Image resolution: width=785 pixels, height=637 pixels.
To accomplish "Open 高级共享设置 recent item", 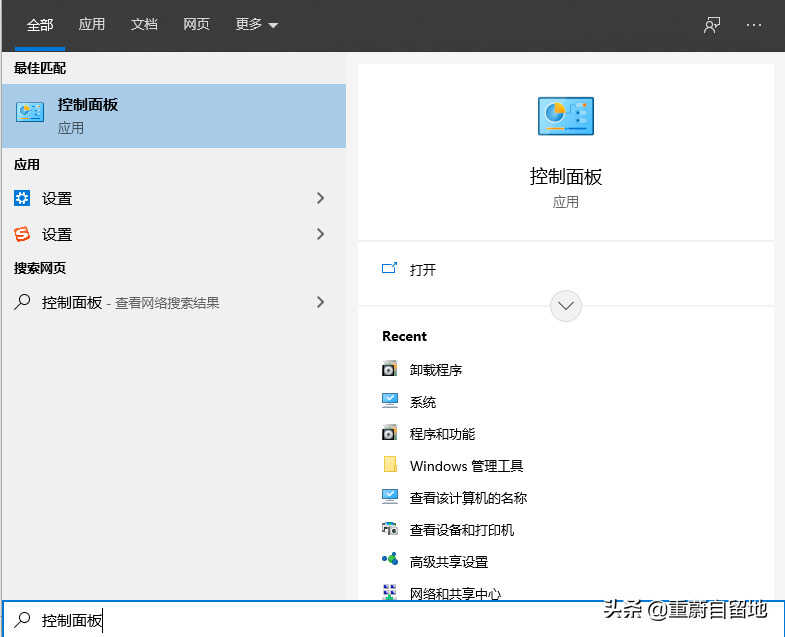I will click(448, 562).
